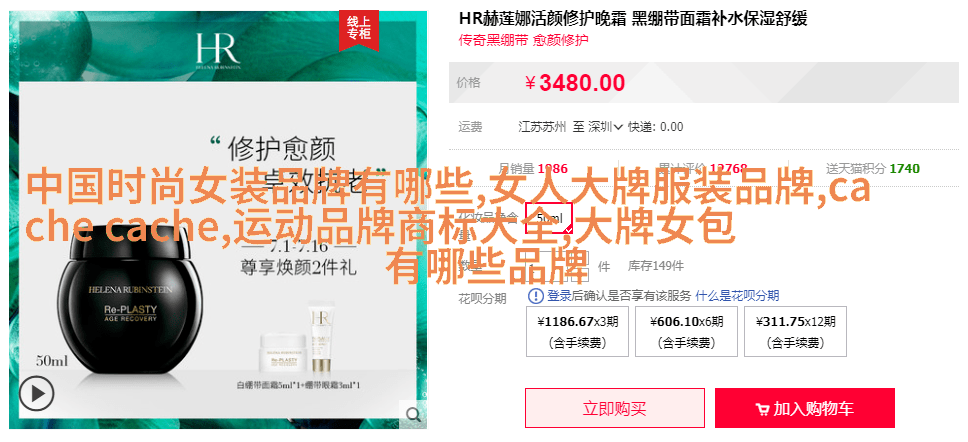The height and width of the screenshot is (442, 968).
Task: Open the 什么是花呗分期 help link
Action: tap(737, 296)
